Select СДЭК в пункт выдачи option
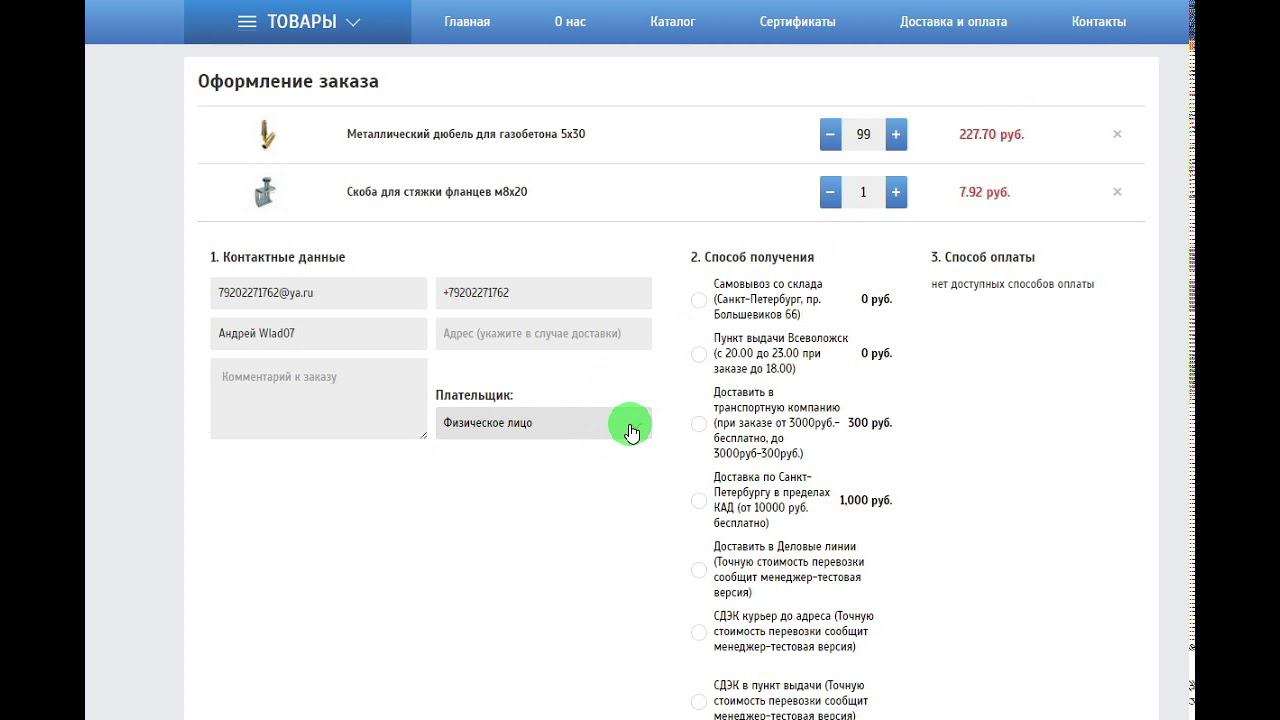The width and height of the screenshot is (1280, 720). tap(699, 702)
